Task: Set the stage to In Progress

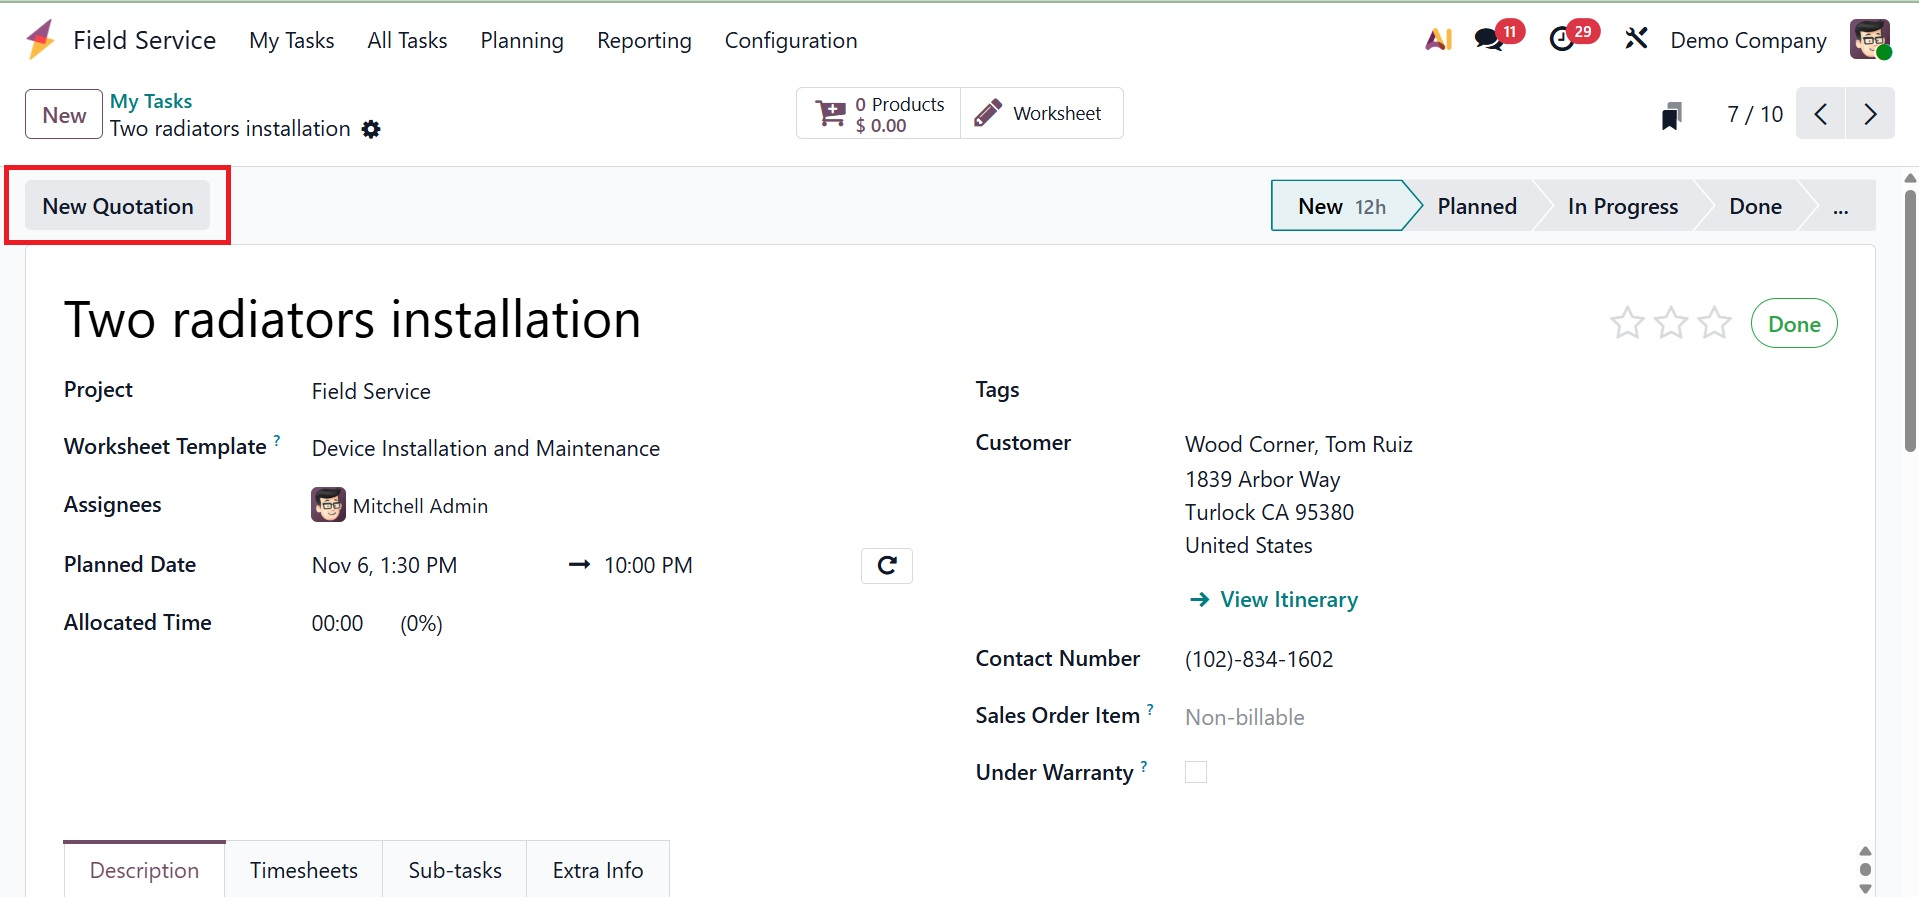Action: pos(1622,207)
